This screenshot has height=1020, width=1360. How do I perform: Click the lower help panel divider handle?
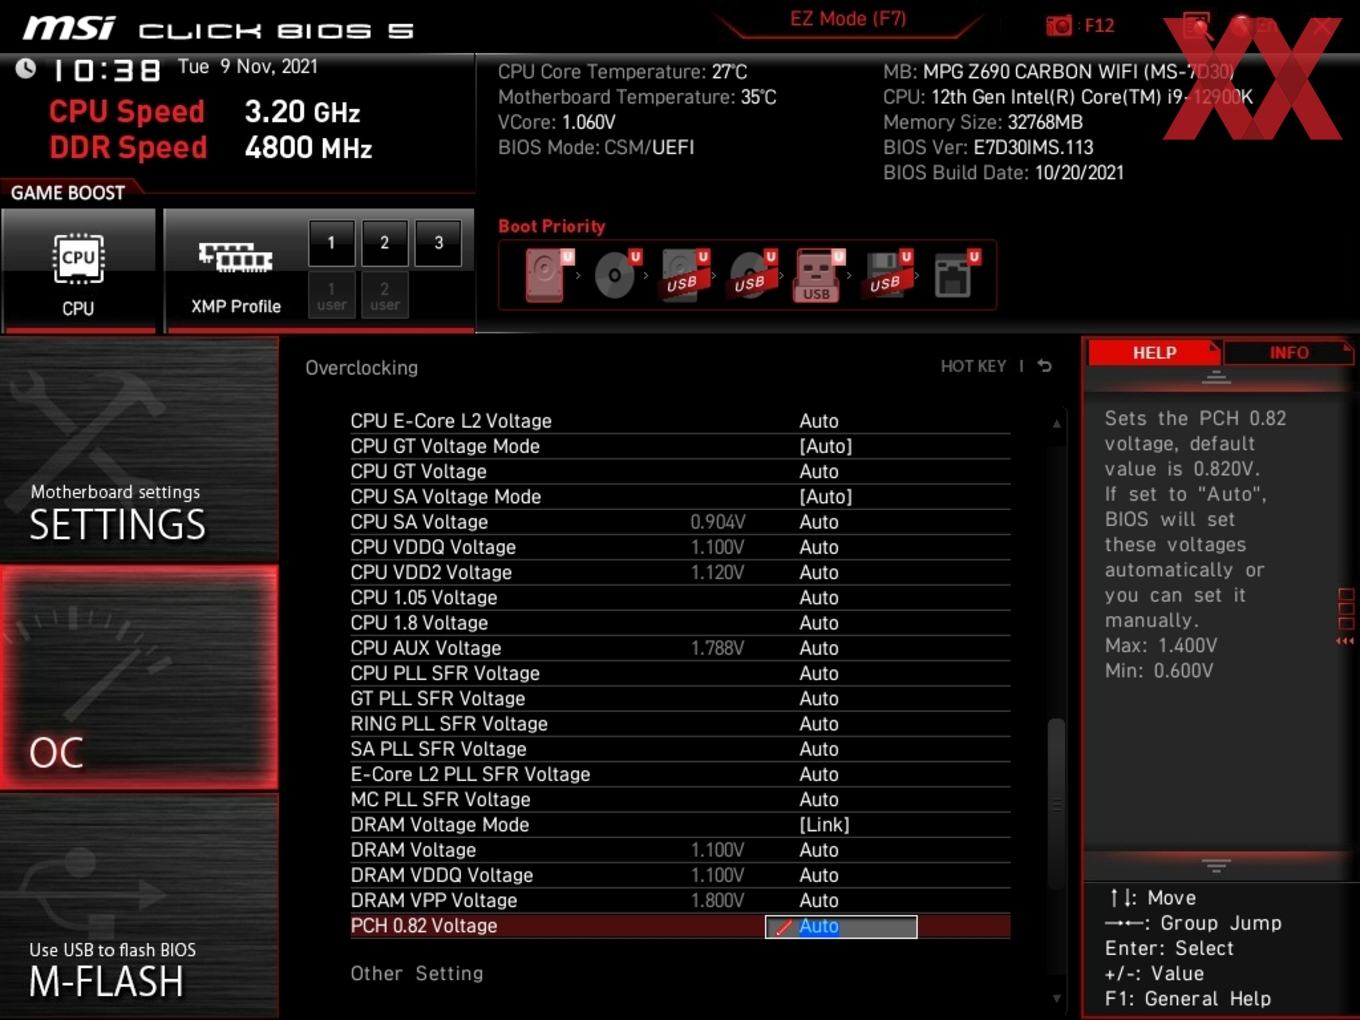(1216, 865)
